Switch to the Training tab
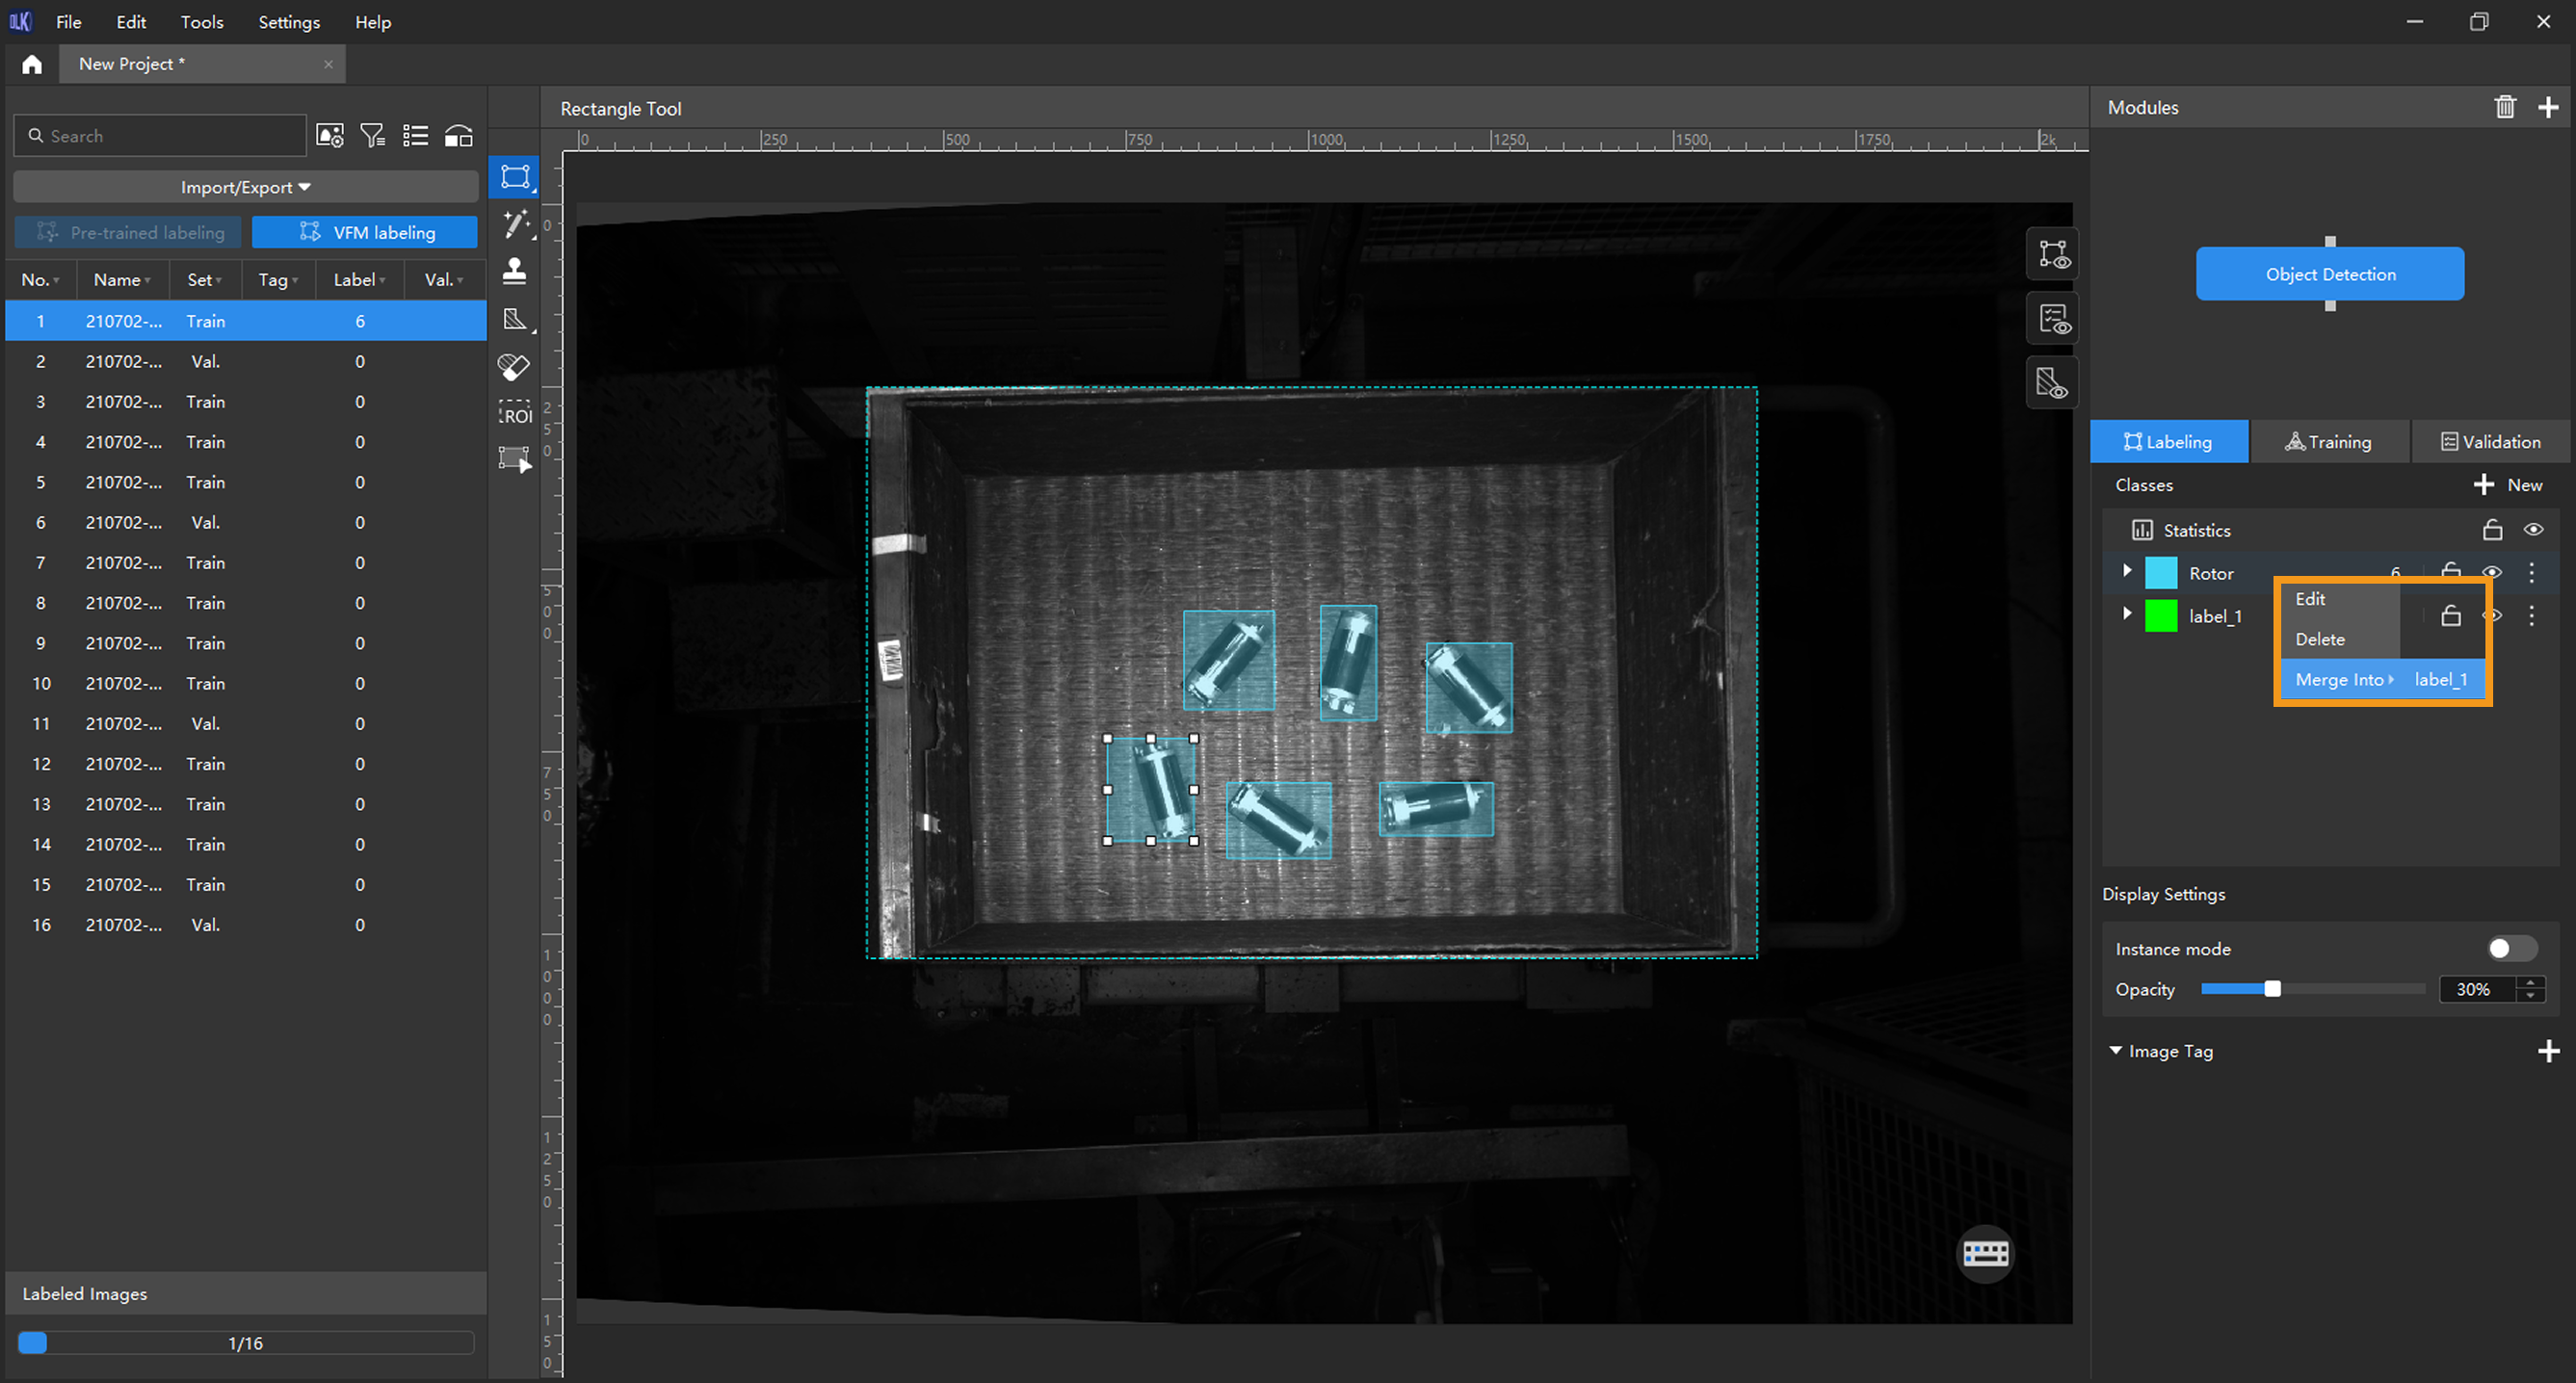Screen dimensions: 2576x1383 tap(2329, 442)
